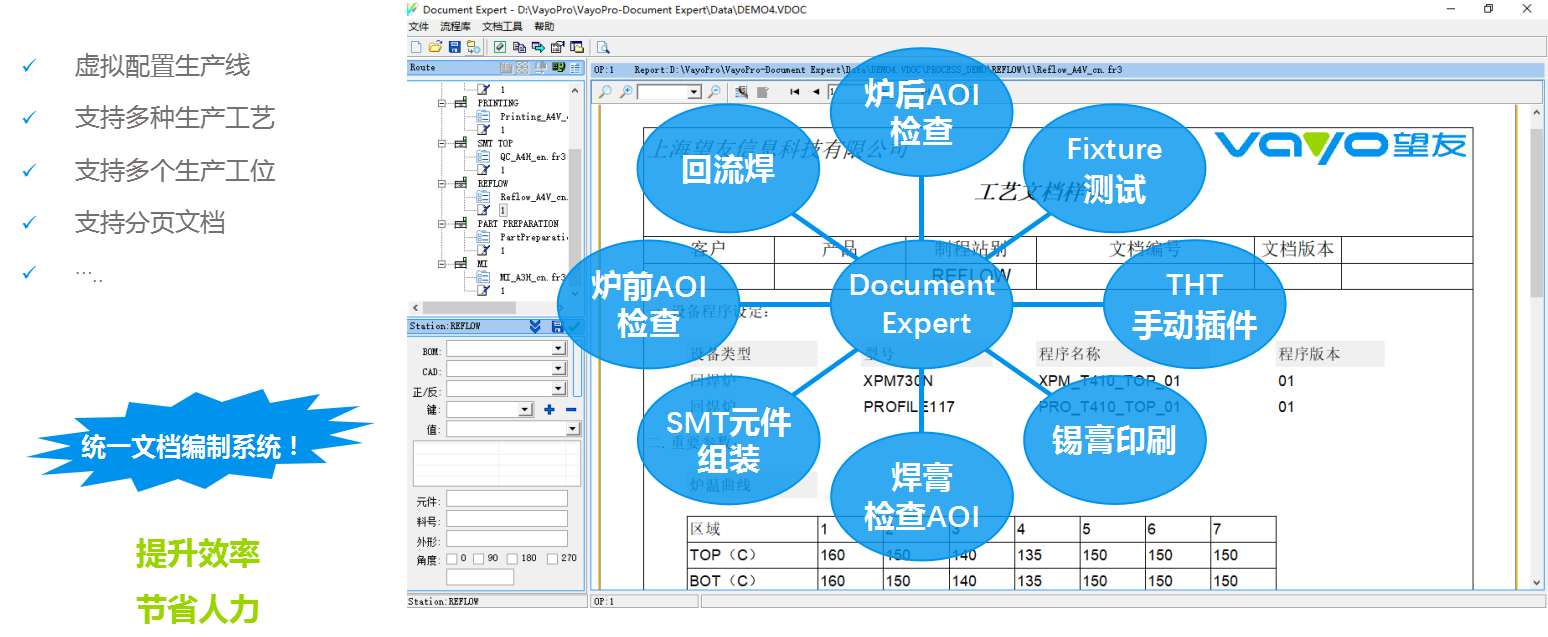Click the save icon in the Station header

557,326
